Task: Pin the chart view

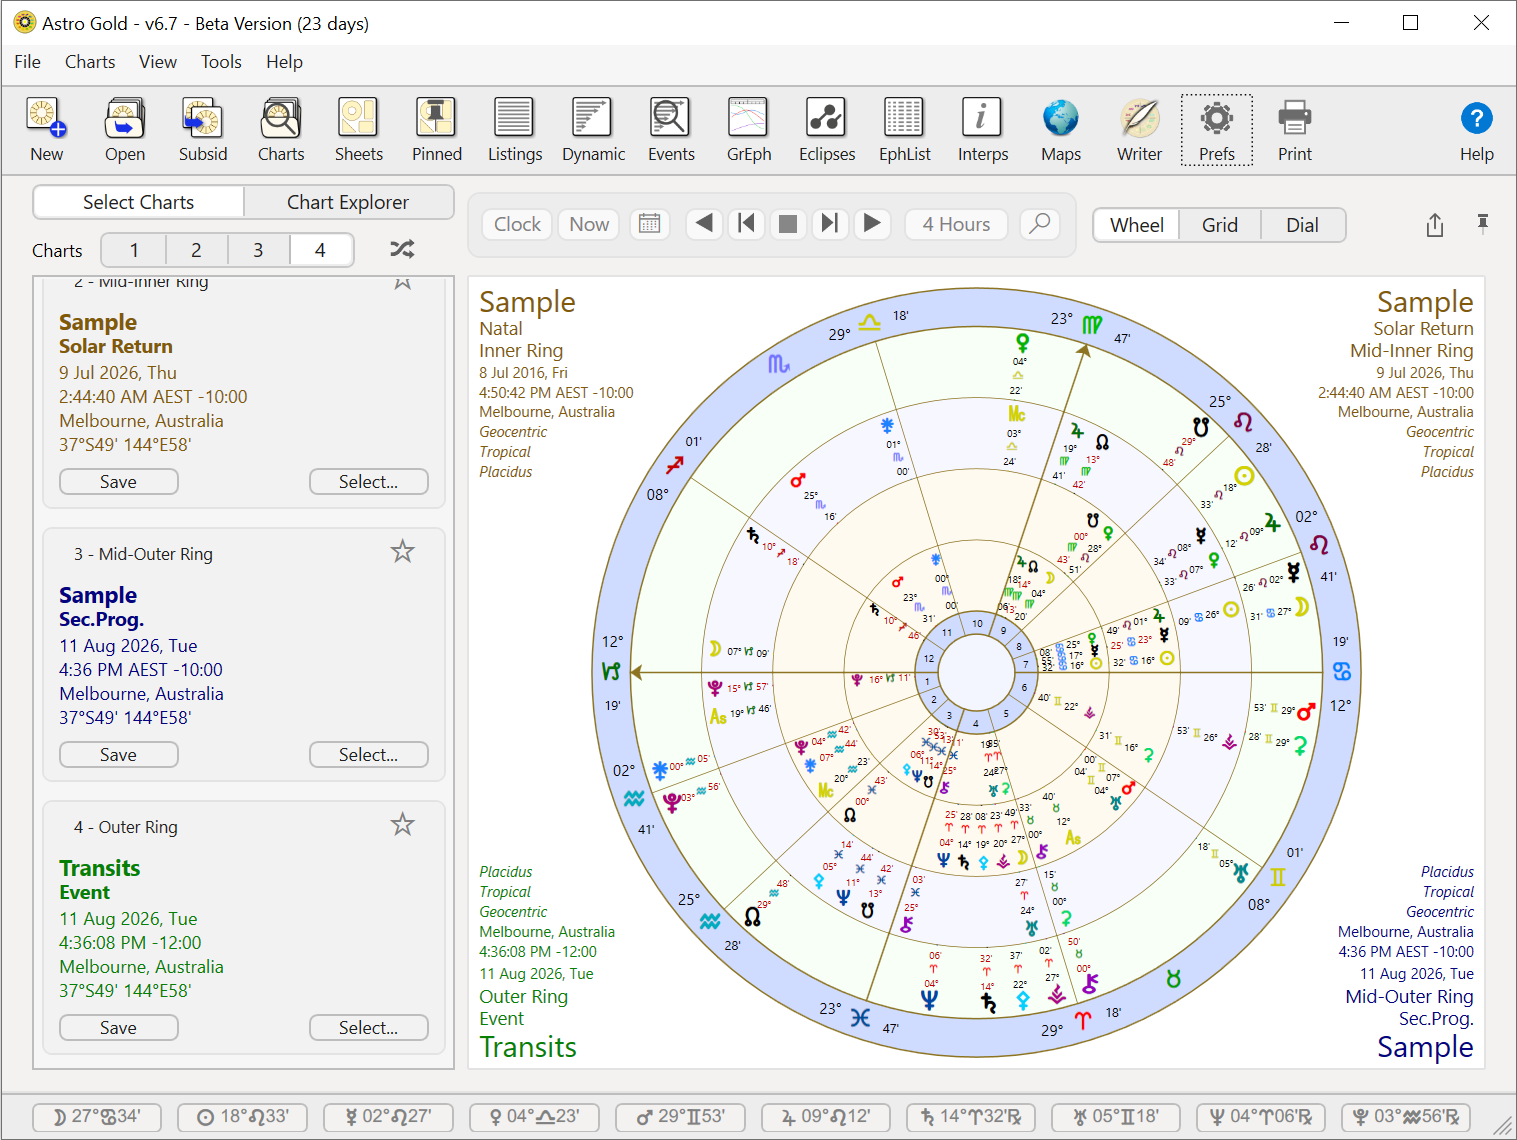Action: point(1483,223)
